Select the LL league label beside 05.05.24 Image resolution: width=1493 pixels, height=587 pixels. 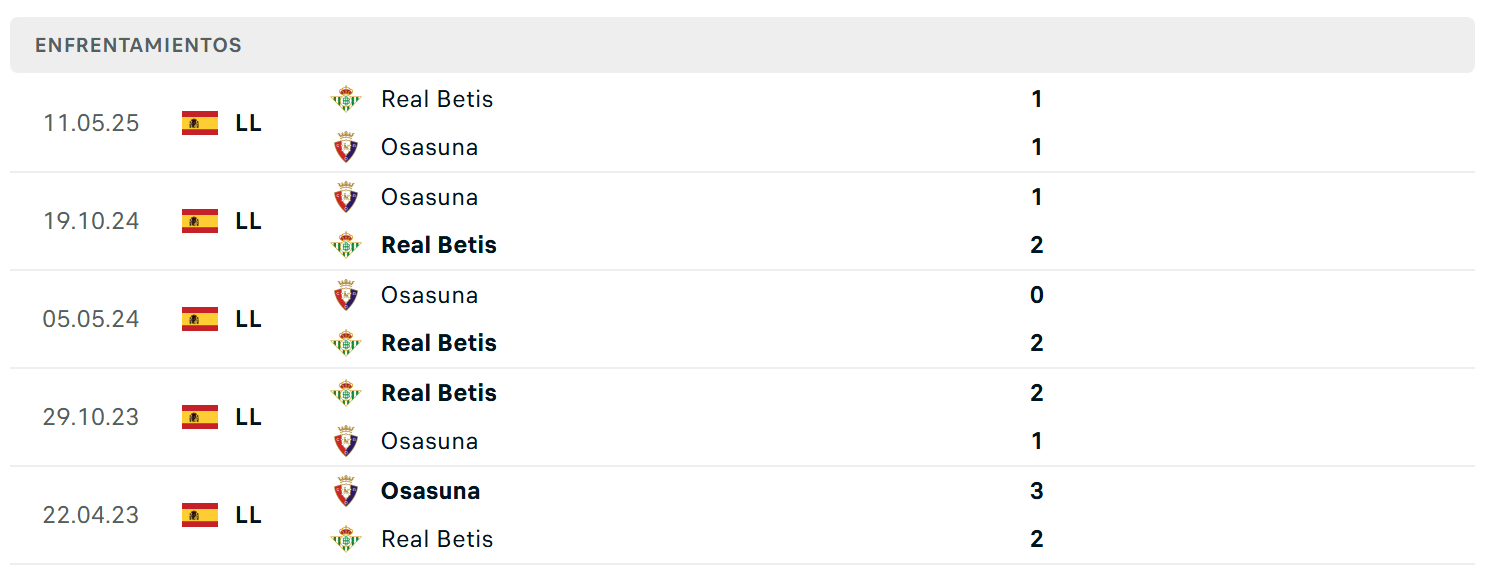point(249,319)
